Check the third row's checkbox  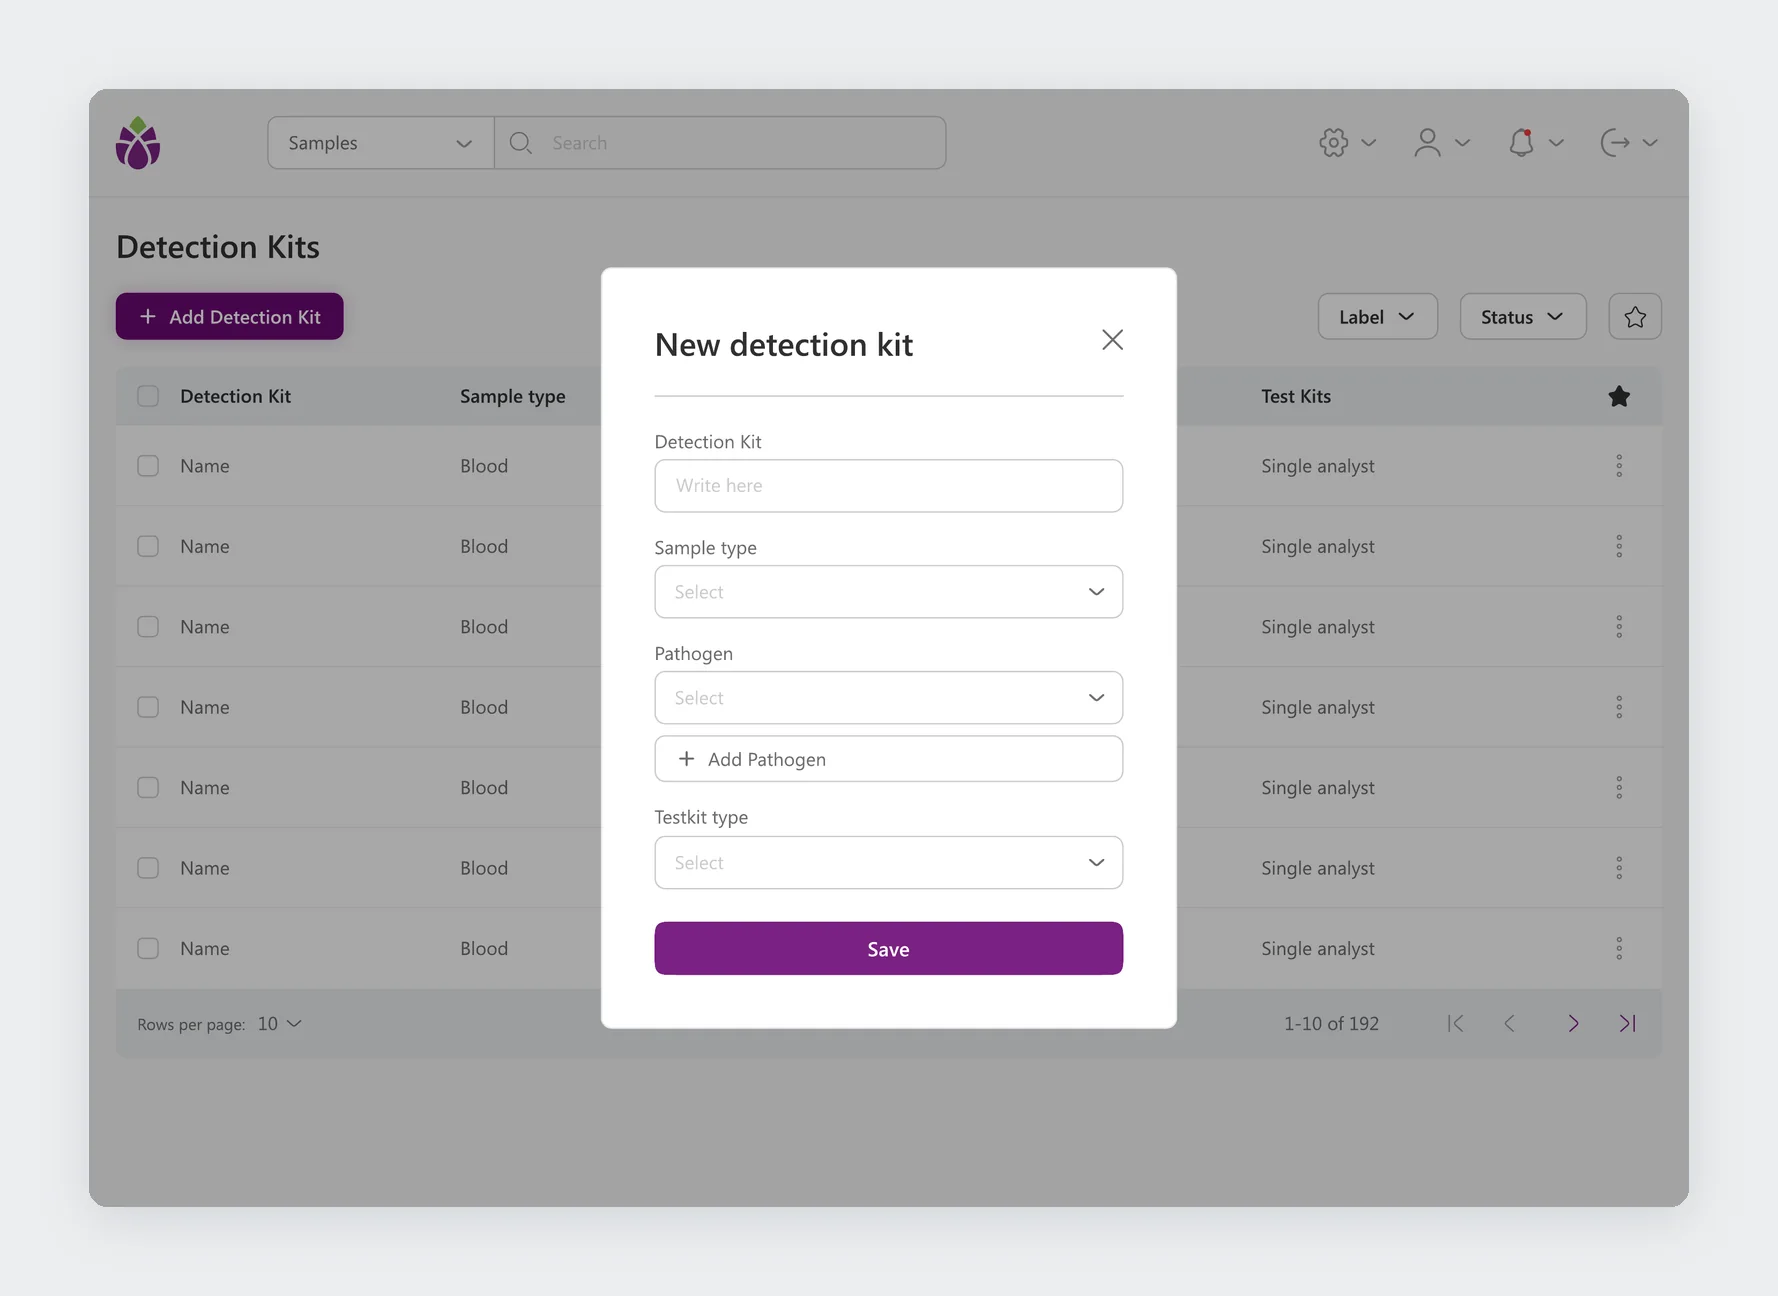(148, 627)
